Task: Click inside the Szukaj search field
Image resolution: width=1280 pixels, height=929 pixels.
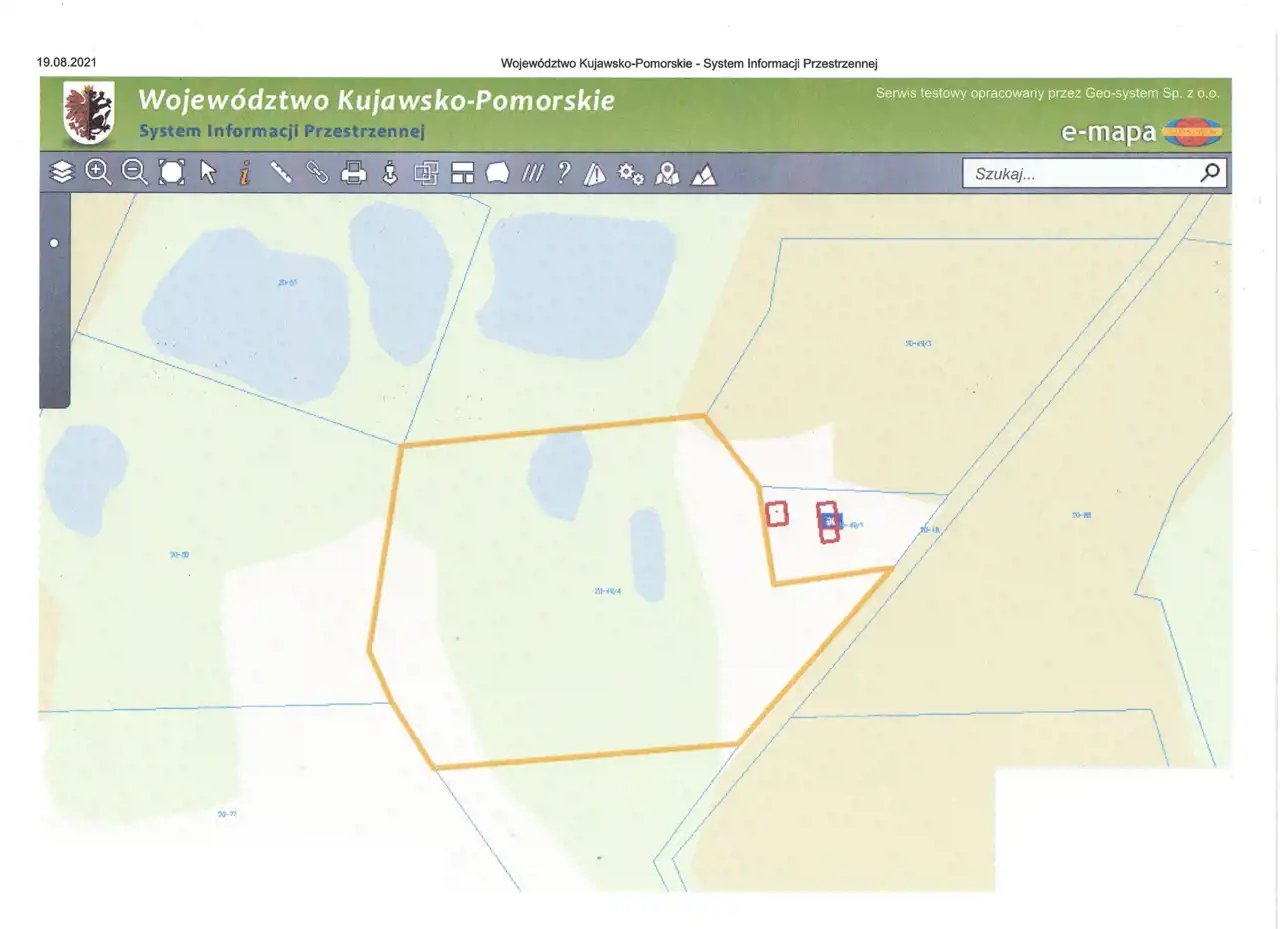Action: click(x=1080, y=174)
